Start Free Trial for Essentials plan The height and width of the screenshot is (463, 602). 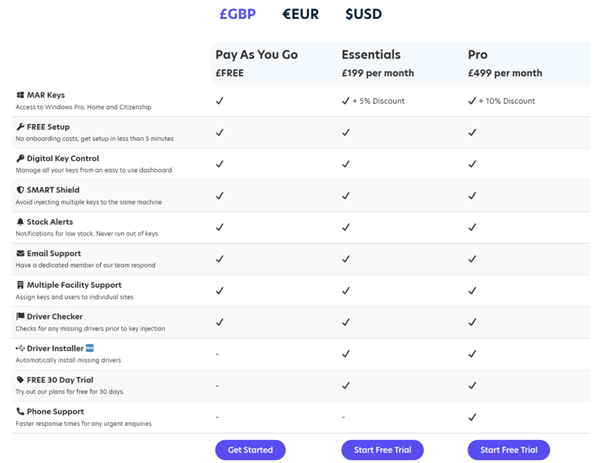click(382, 450)
